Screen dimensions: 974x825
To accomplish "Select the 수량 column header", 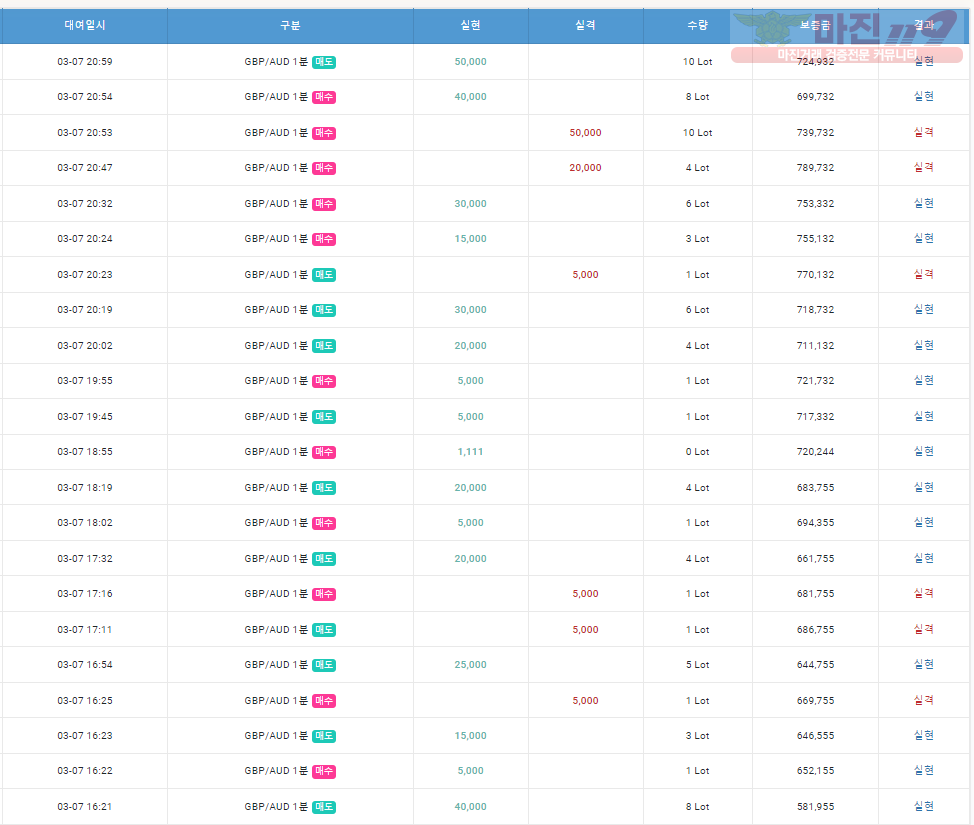I will 698,25.
